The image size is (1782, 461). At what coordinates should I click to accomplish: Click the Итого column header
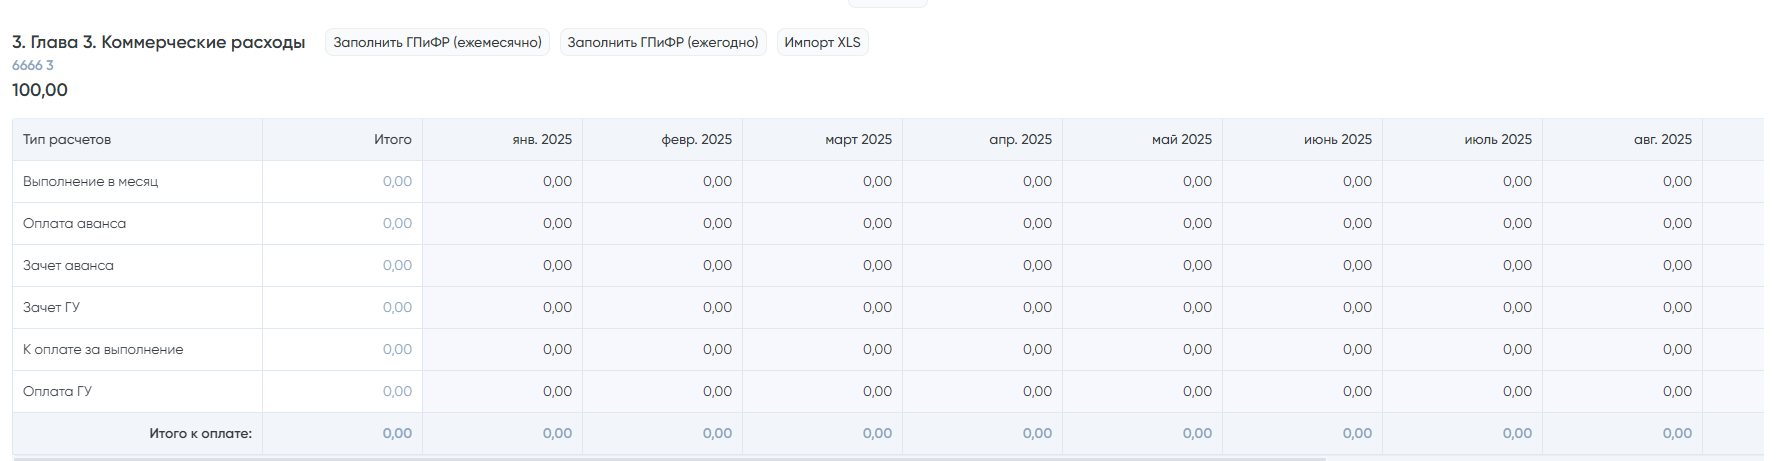pyautogui.click(x=392, y=139)
